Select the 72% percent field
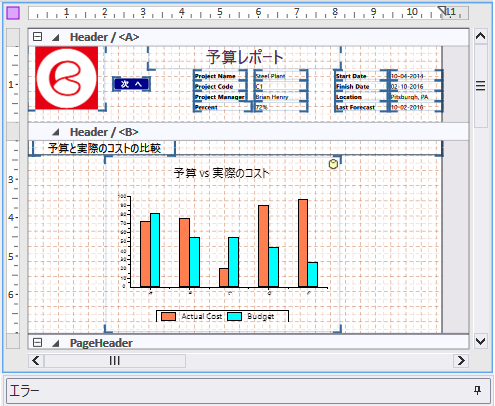 (x=280, y=107)
